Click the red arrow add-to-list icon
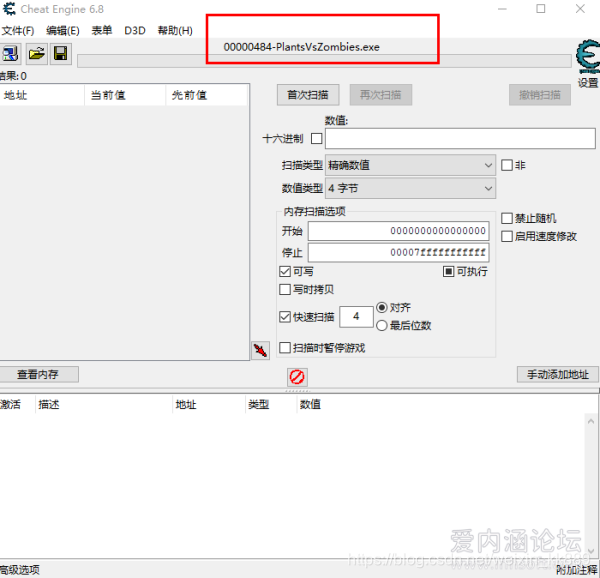Image resolution: width=600 pixels, height=578 pixels. tap(260, 350)
